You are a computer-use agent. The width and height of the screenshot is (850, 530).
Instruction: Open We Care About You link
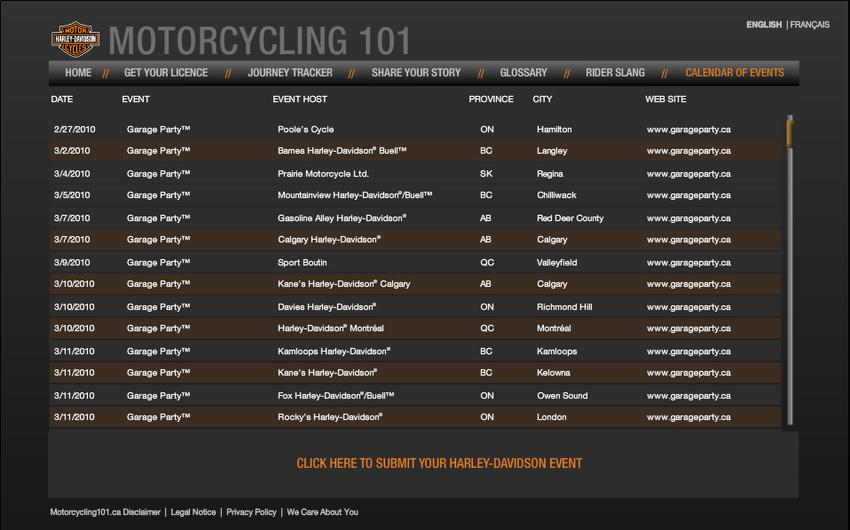322,512
